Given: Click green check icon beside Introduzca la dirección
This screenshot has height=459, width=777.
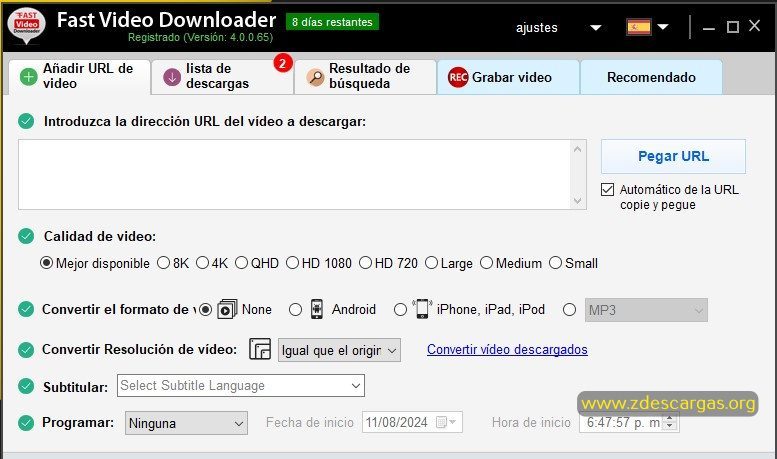Looking at the screenshot, I should pos(26,121).
